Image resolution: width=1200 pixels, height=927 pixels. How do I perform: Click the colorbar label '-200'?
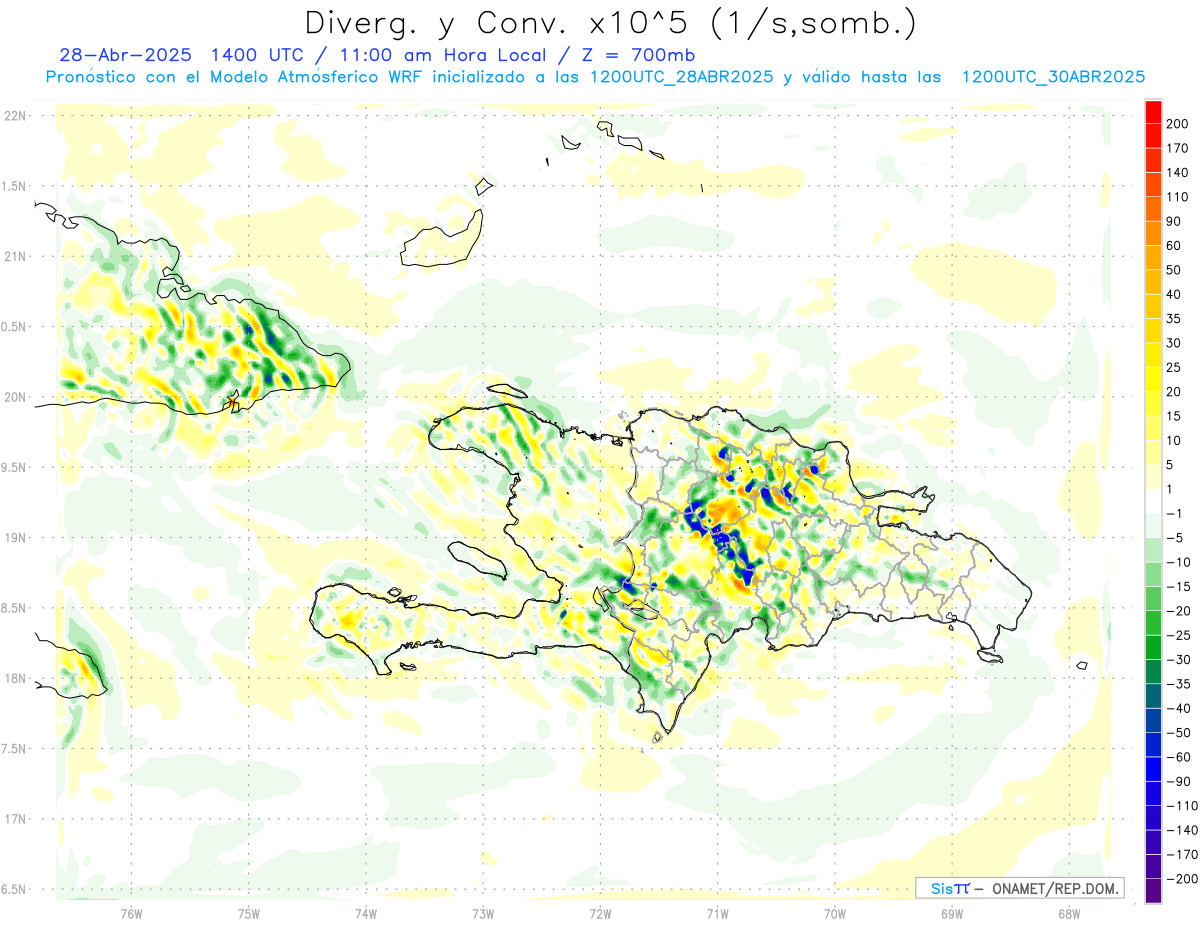[x=1184, y=879]
